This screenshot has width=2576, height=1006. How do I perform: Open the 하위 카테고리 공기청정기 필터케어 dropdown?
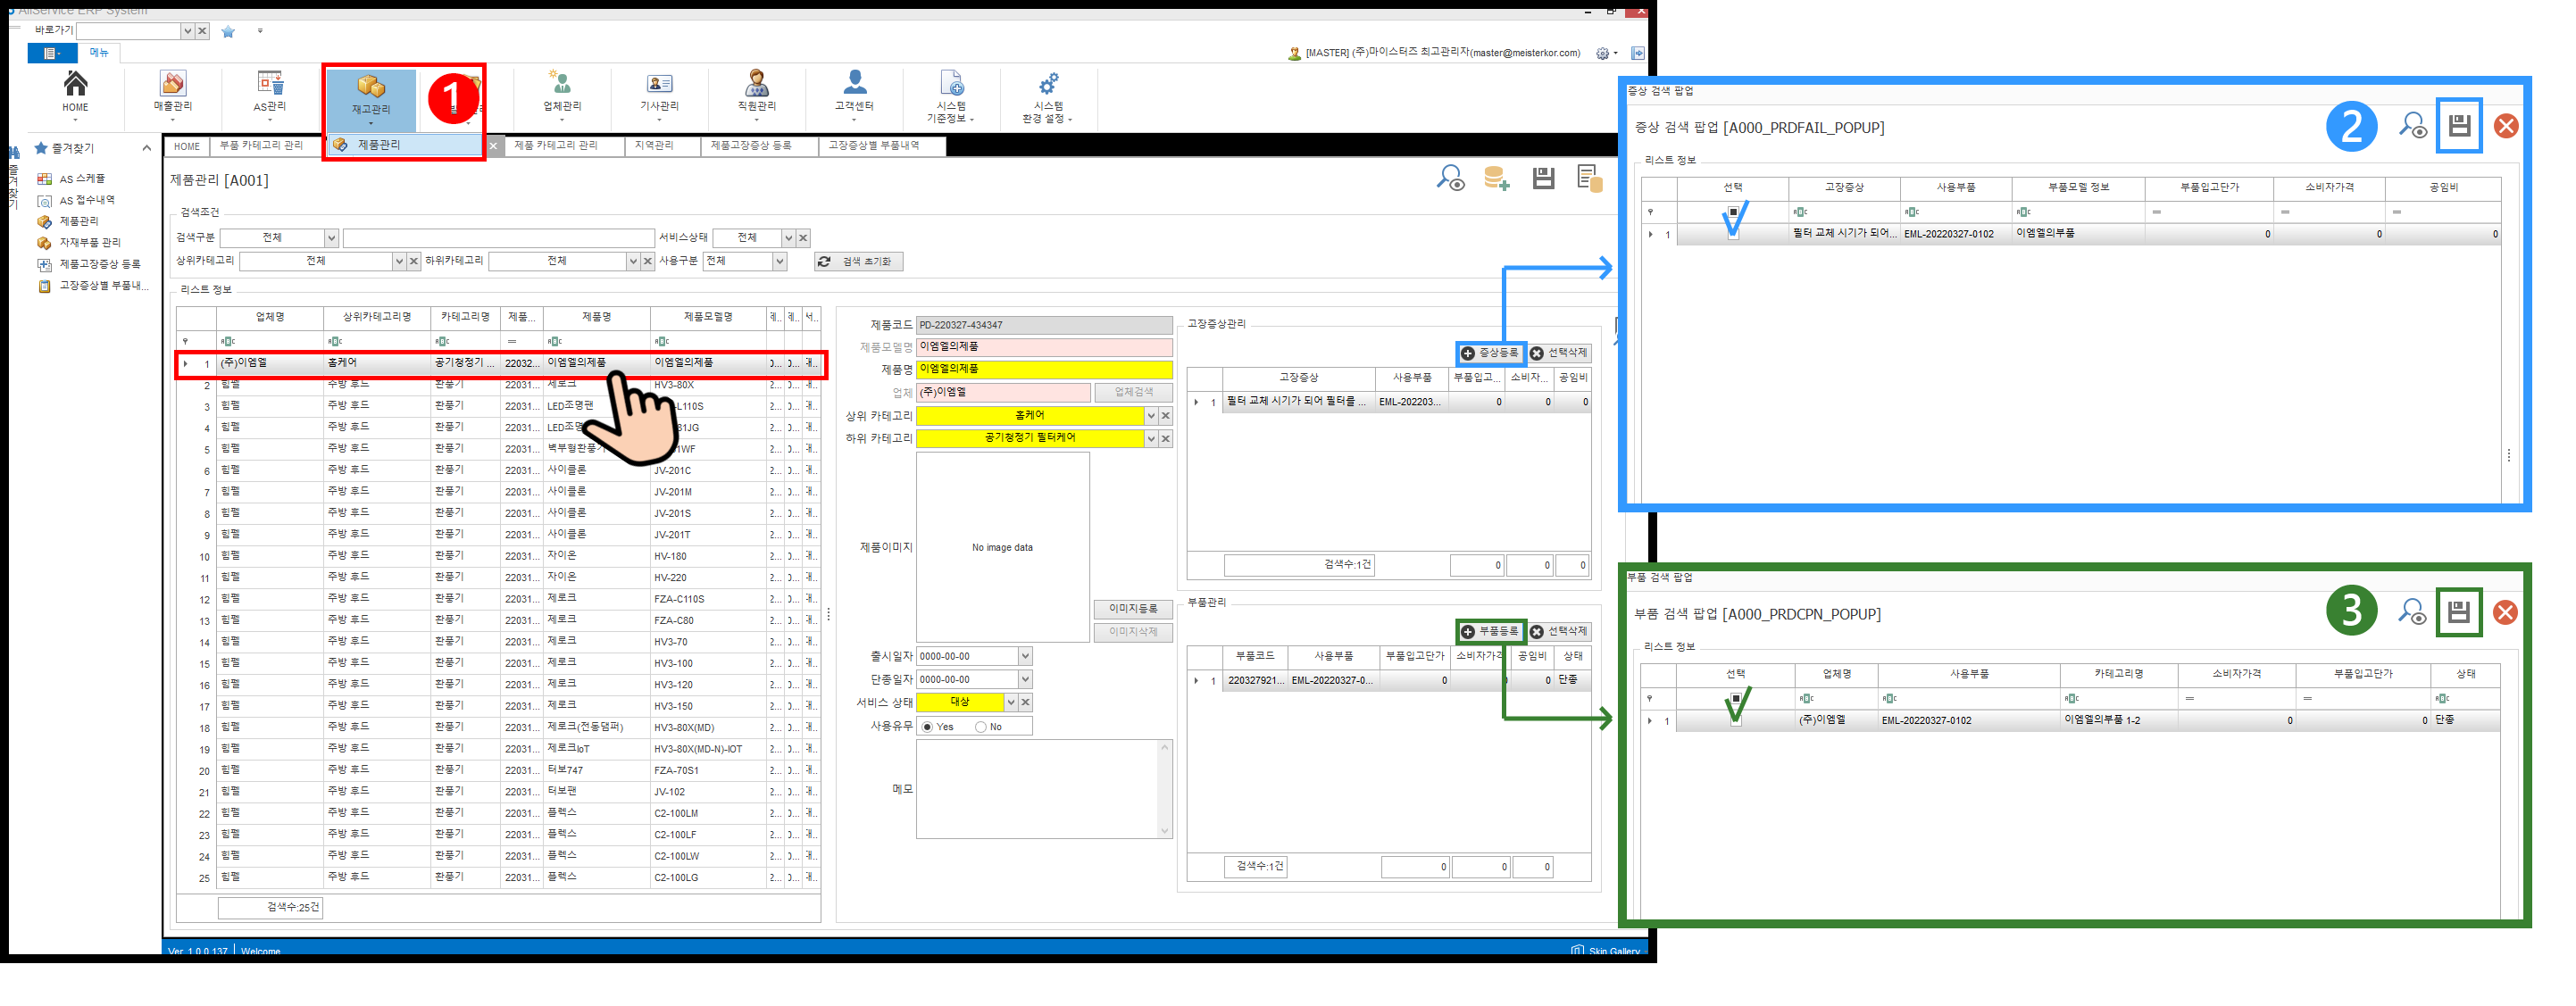[1151, 438]
